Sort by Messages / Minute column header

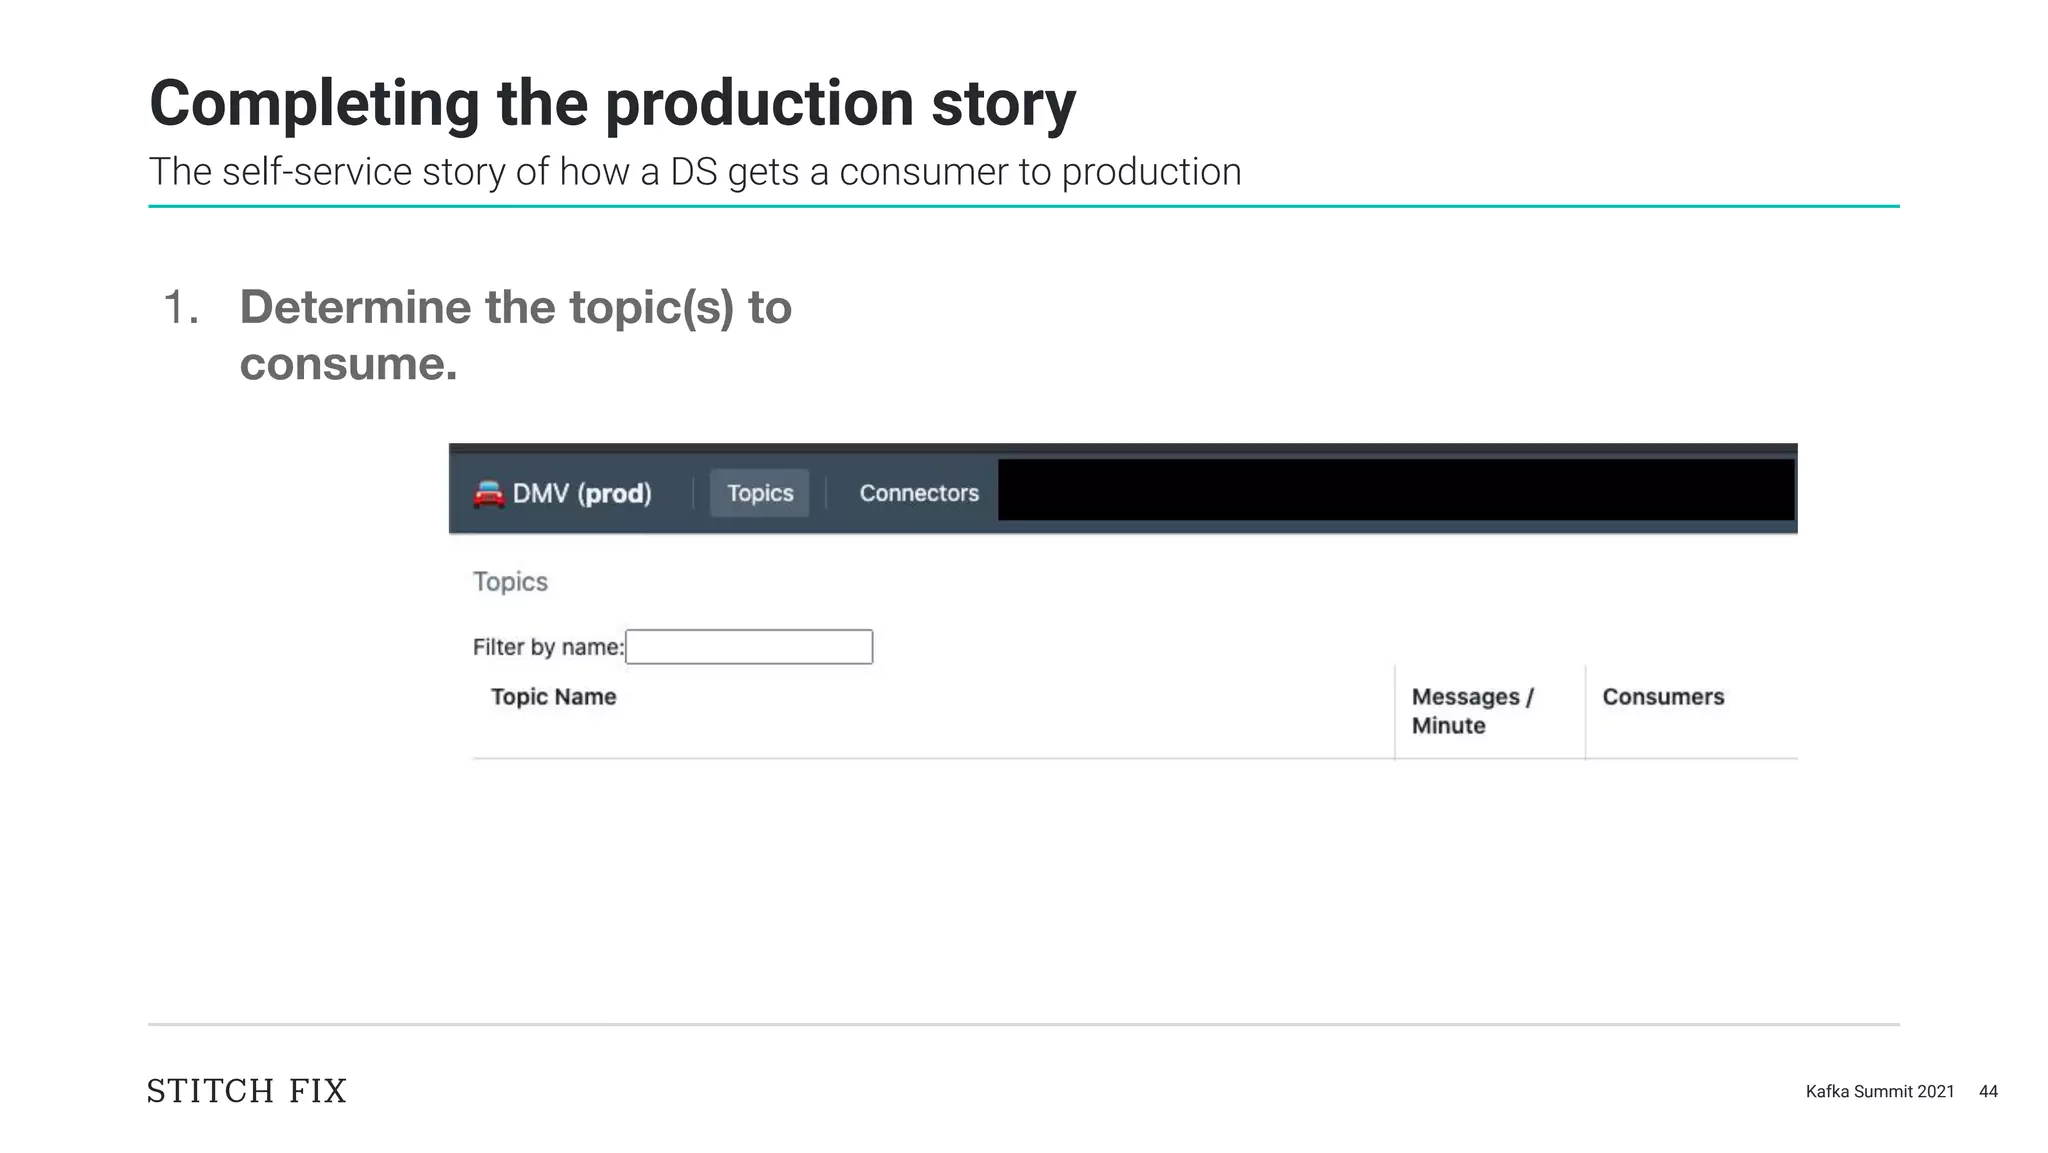(x=1472, y=711)
